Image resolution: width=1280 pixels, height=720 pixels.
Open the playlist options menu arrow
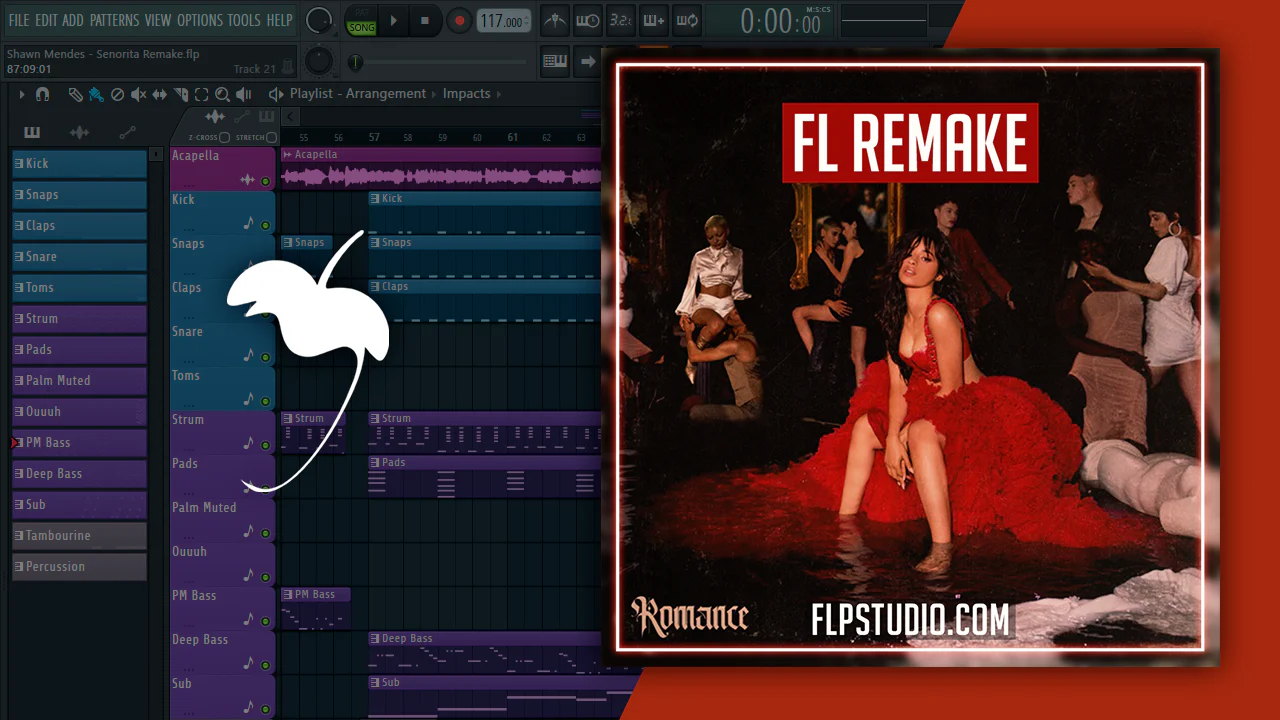coord(21,94)
